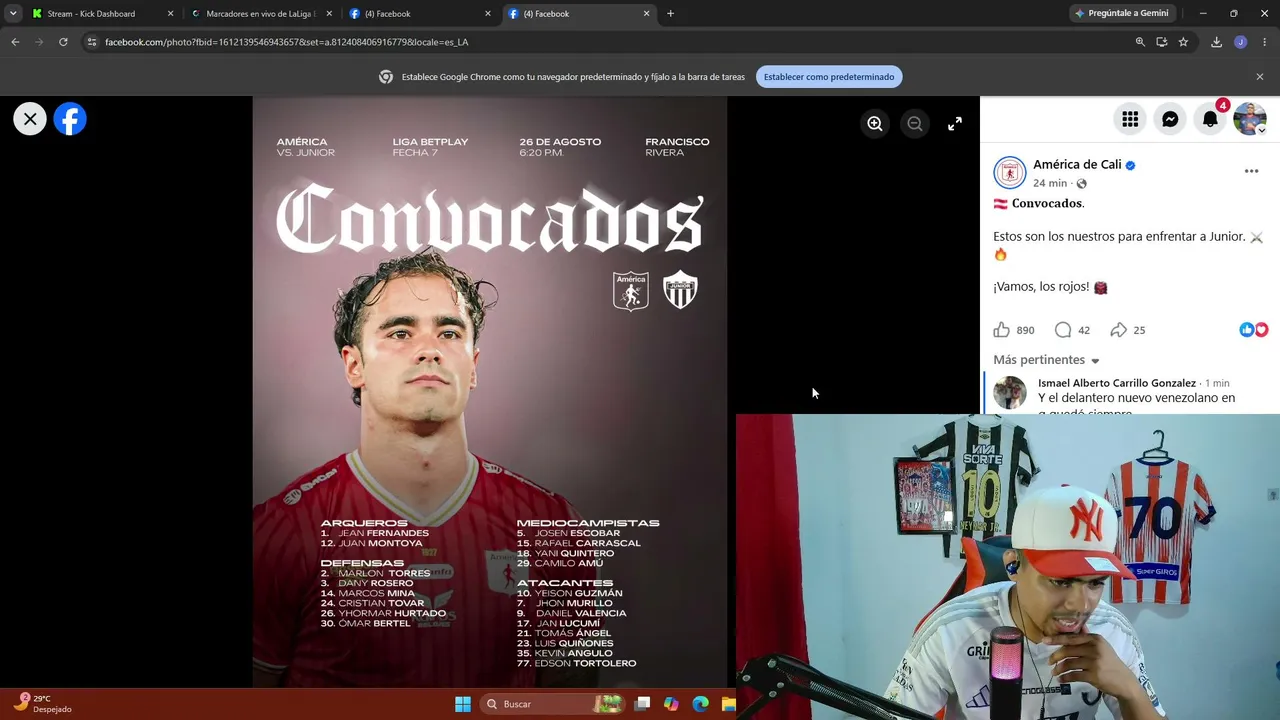Dismiss the default browser infobar
Image resolution: width=1280 pixels, height=720 pixels.
click(1260, 77)
